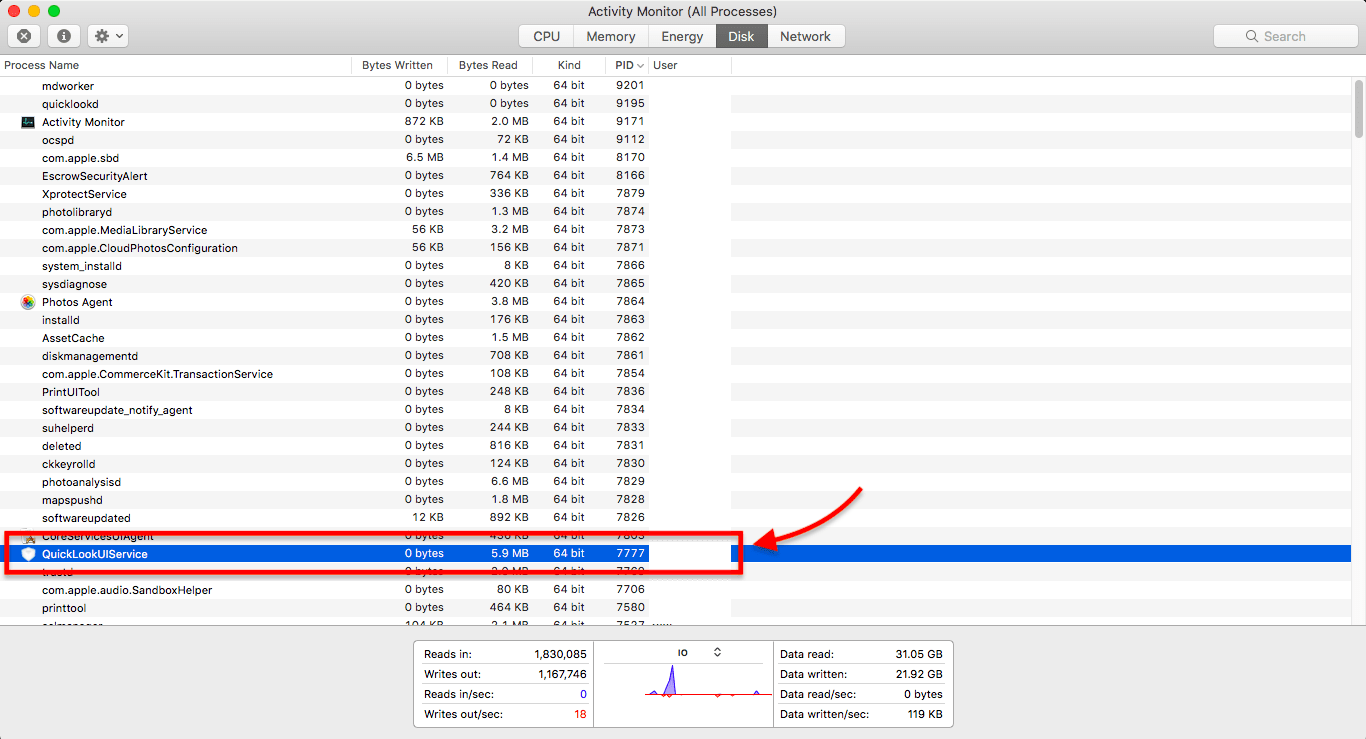
Task: Click the QuickLookUIService shield icon
Action: pyautogui.click(x=28, y=554)
